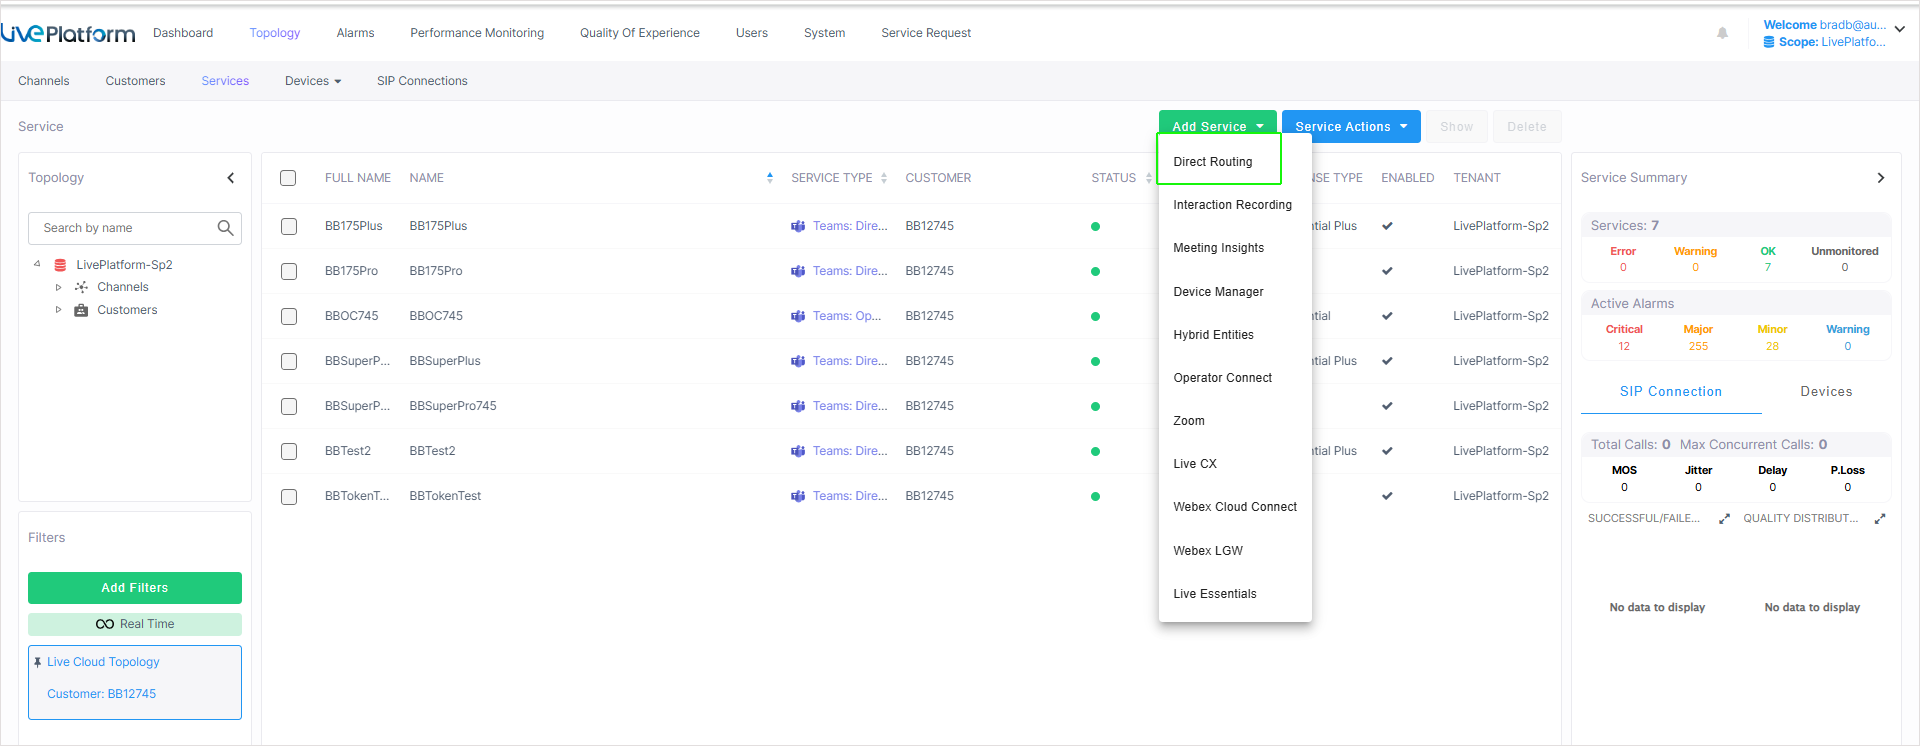Switch to the Devices tab in summary
This screenshot has width=1920, height=746.
(1825, 392)
